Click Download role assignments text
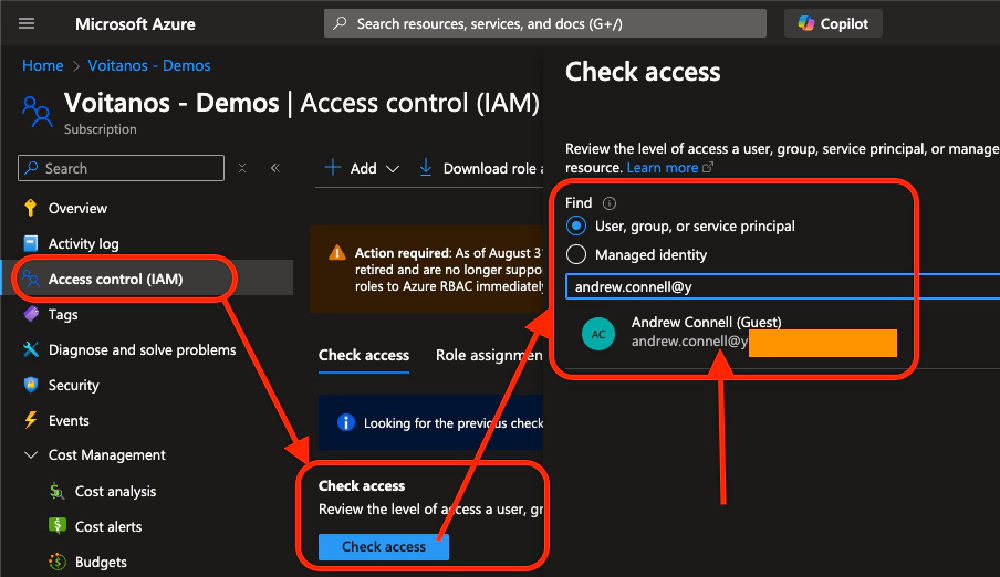 tap(494, 168)
